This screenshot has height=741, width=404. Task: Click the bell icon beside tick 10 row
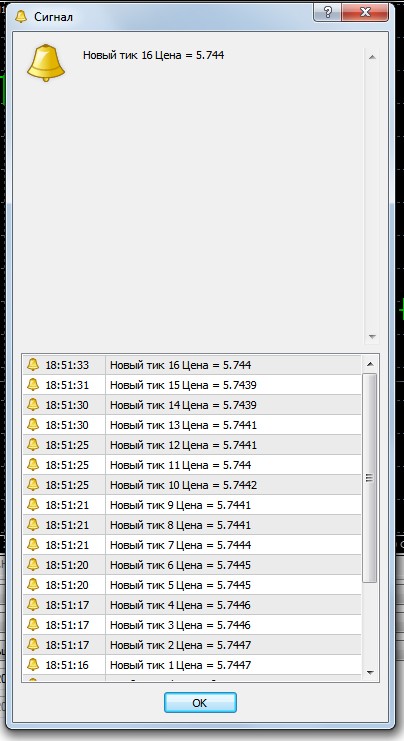pos(33,484)
